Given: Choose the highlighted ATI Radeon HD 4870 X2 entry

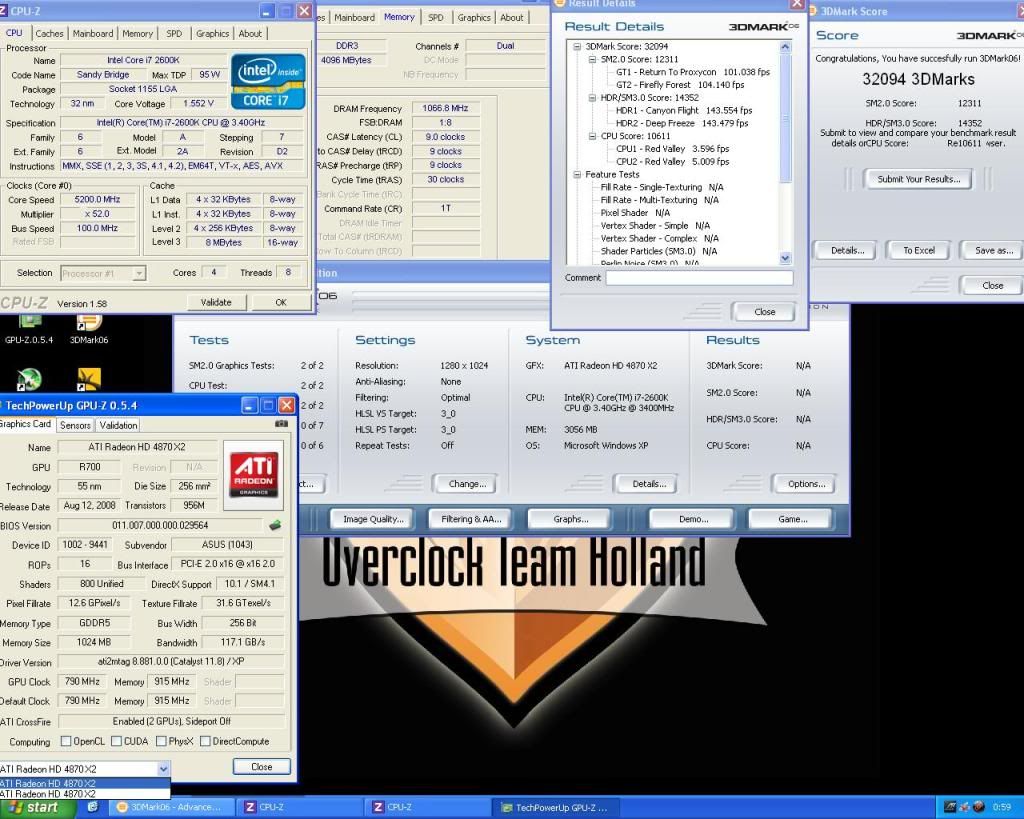Looking at the screenshot, I should point(85,784).
